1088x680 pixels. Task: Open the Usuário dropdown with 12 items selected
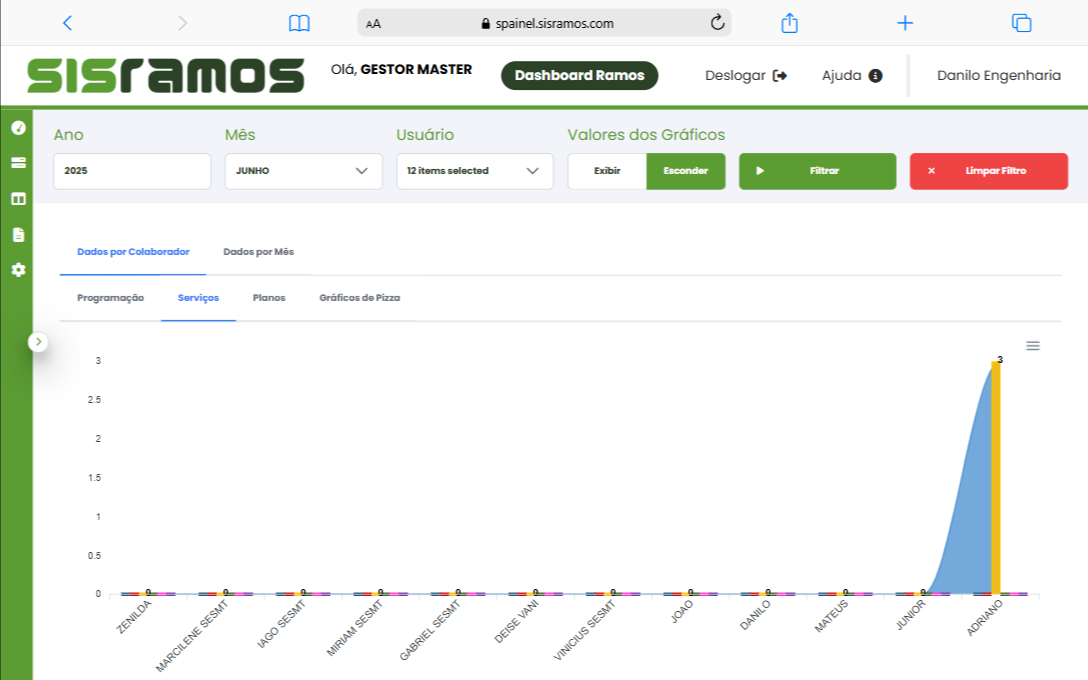[x=474, y=171]
